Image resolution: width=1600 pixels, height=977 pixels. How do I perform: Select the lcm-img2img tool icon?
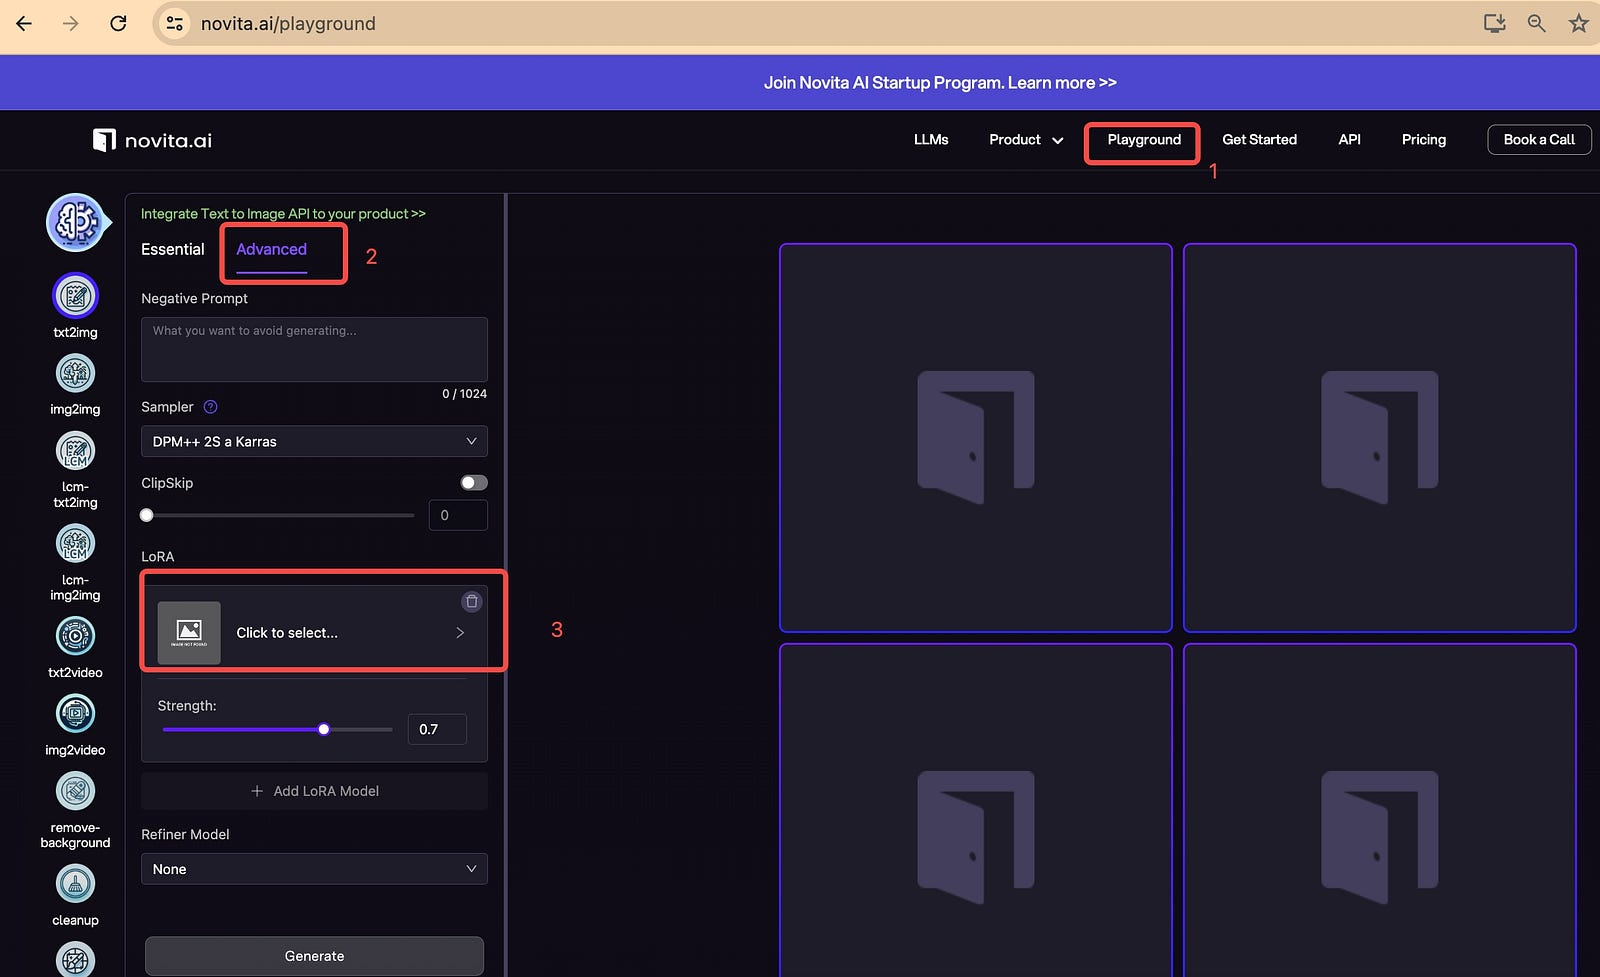[75, 544]
